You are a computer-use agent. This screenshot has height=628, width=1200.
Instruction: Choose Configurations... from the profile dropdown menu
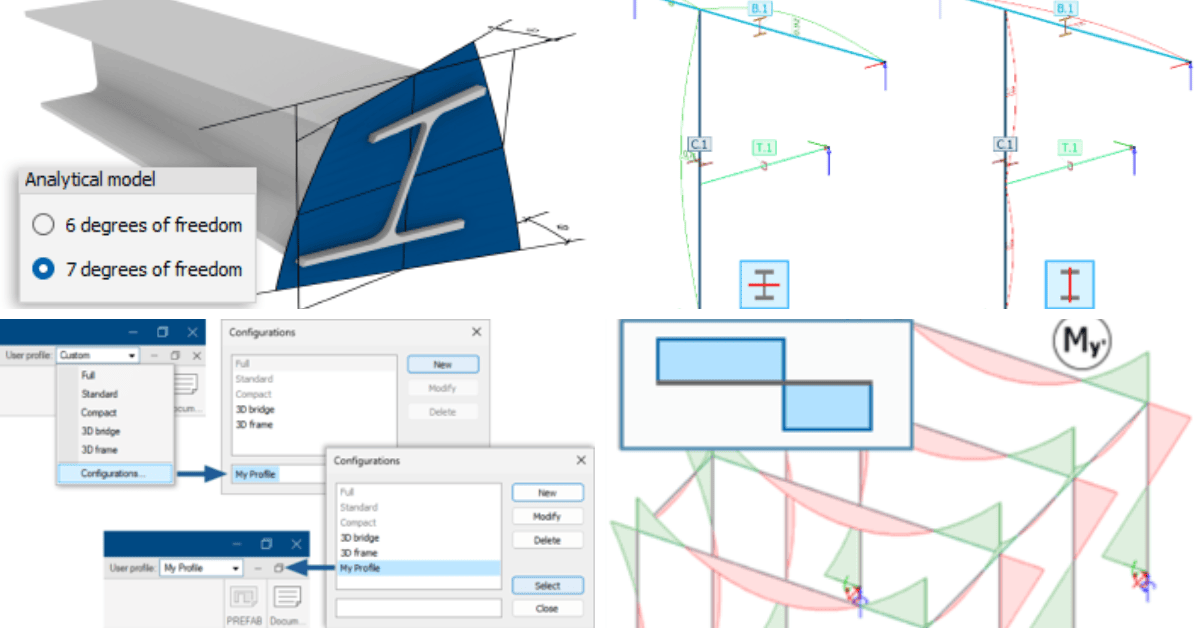click(113, 473)
